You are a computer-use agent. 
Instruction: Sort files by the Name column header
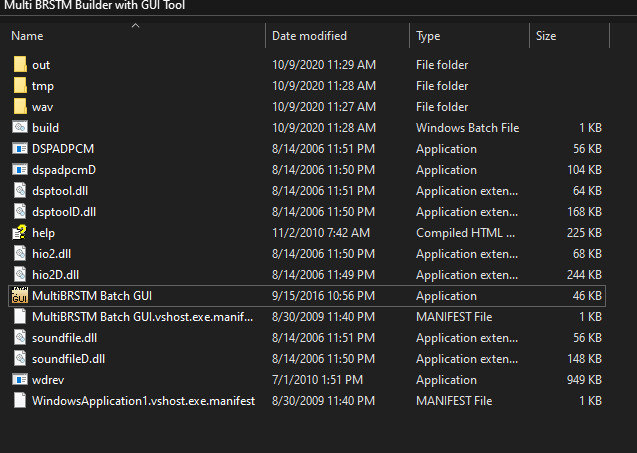[27, 36]
